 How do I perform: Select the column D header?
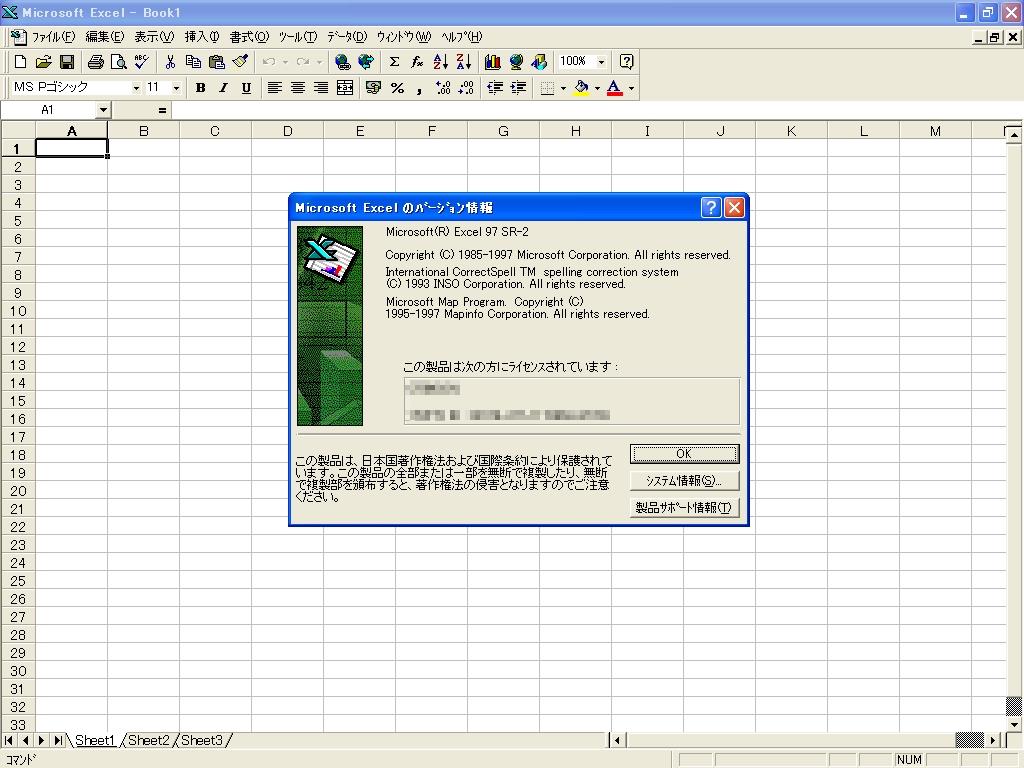(287, 131)
